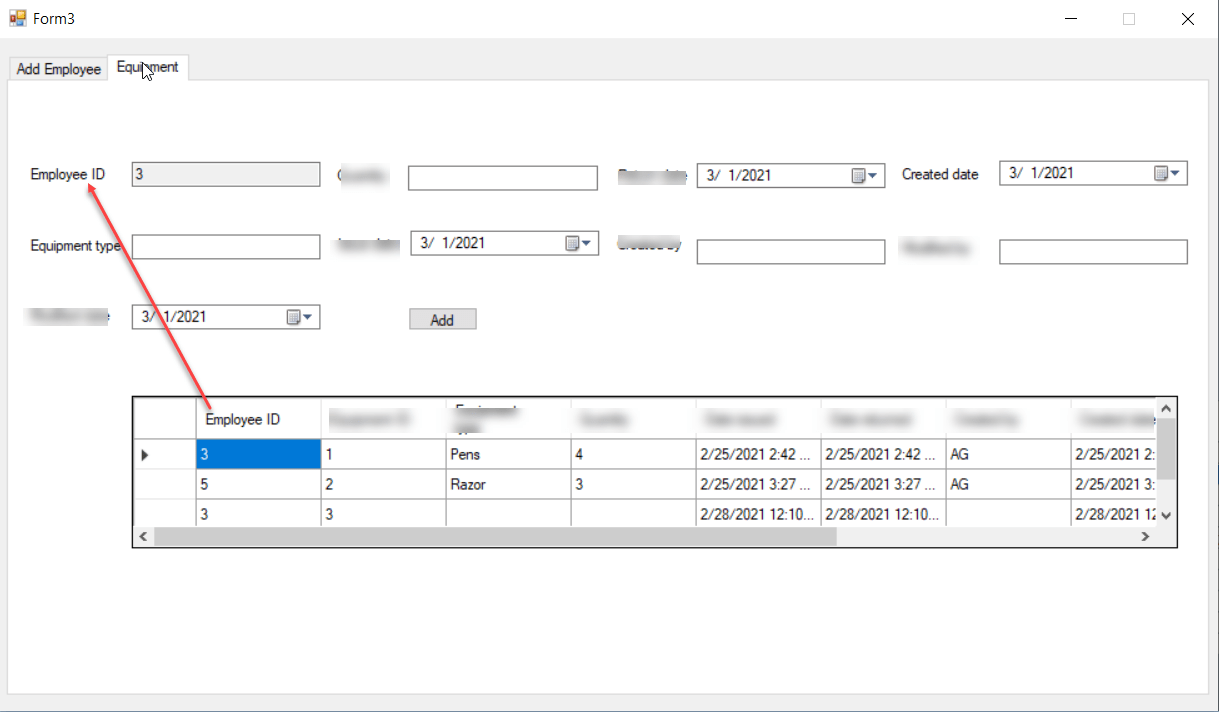This screenshot has height=712, width=1219.
Task: Click the right arrow on the horizontal scrollbar
Action: [1145, 536]
